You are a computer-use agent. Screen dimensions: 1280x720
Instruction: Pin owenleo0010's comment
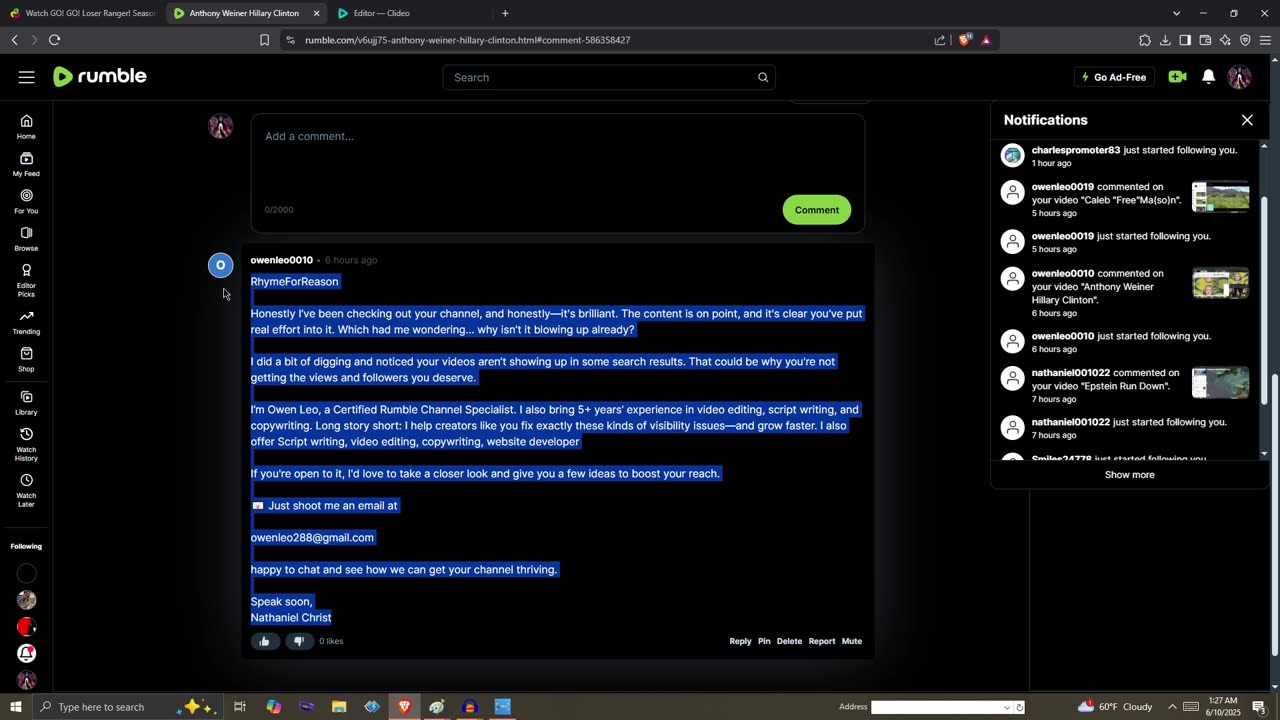[764, 641]
